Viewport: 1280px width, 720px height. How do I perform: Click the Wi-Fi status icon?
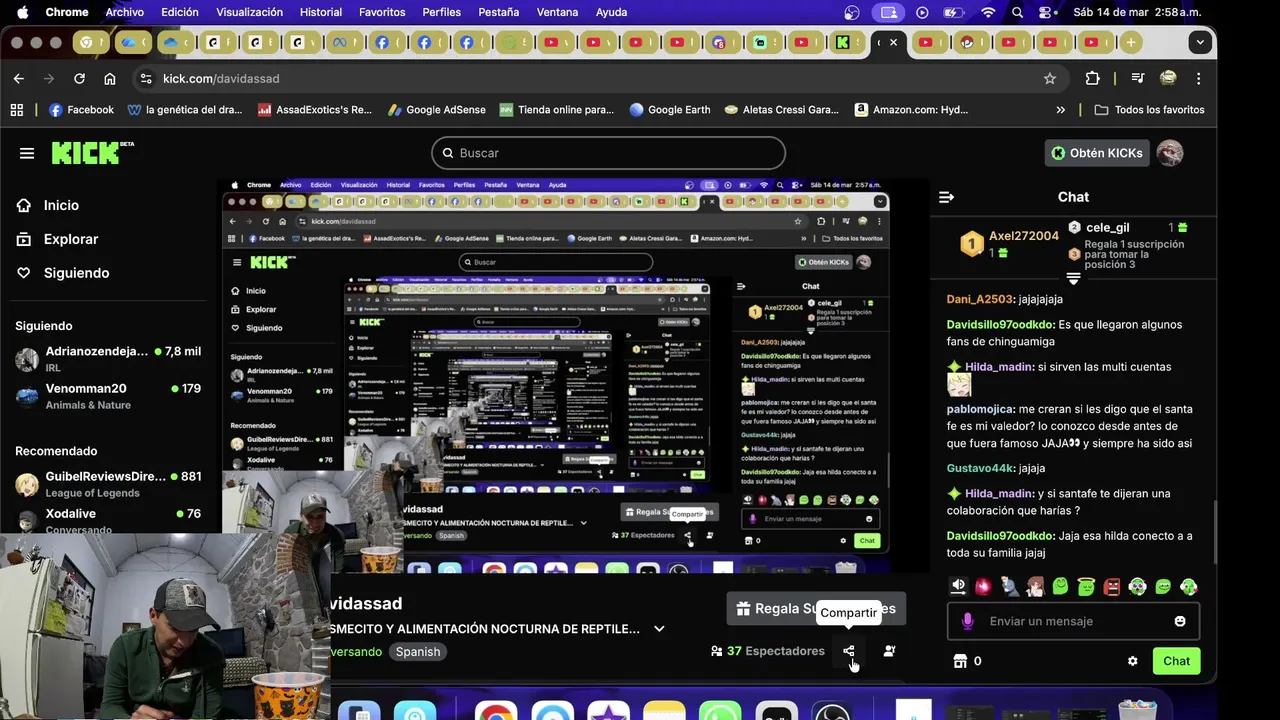tap(988, 13)
